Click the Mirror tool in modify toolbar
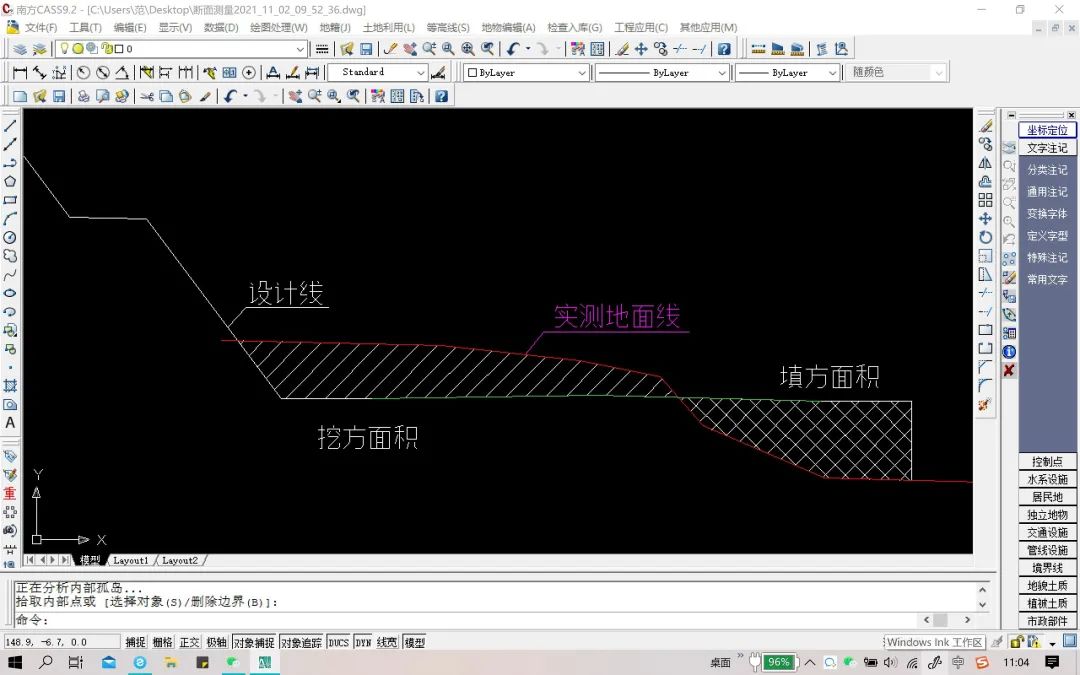This screenshot has height=675, width=1080. tap(986, 163)
